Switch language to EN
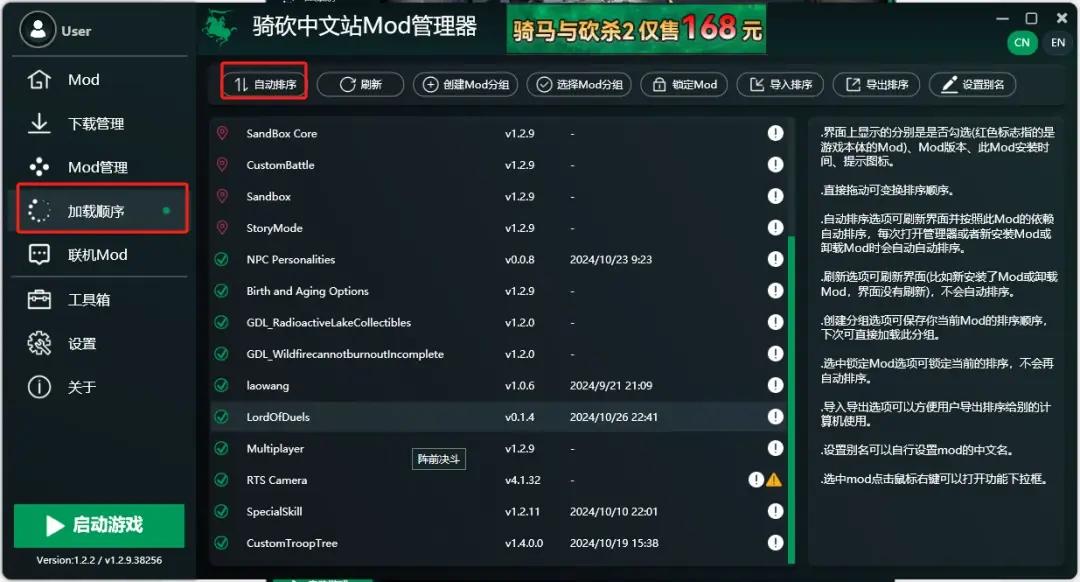1080x582 pixels. 1058,43
